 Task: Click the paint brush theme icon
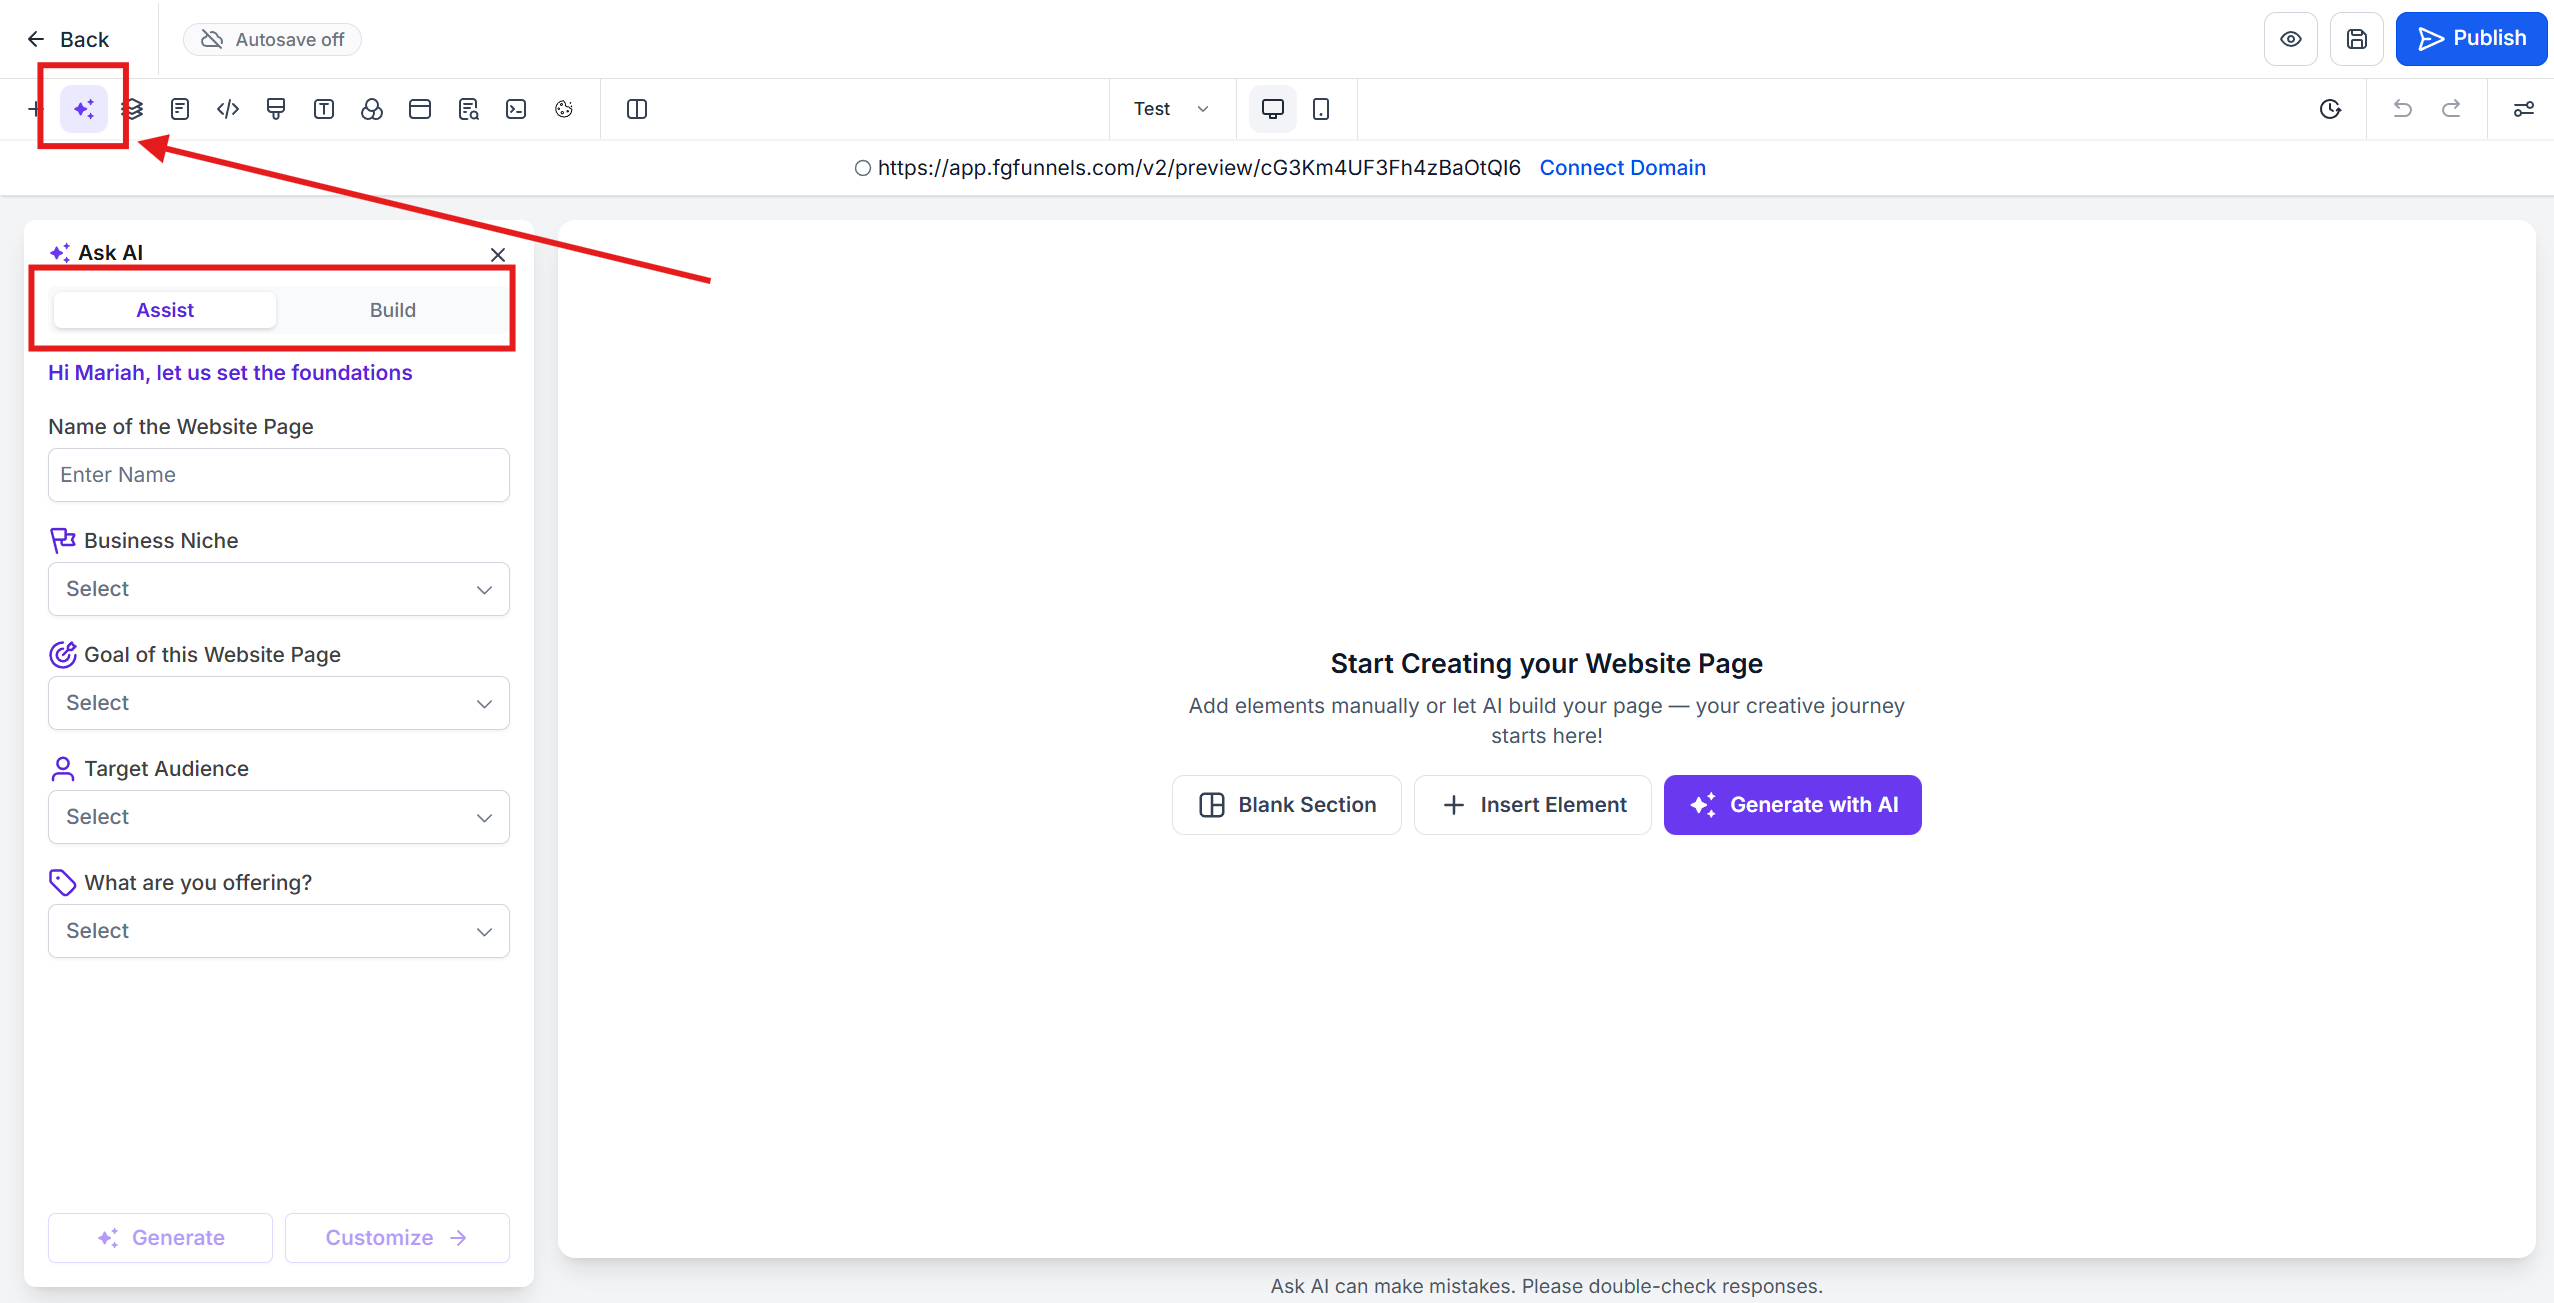(x=276, y=109)
